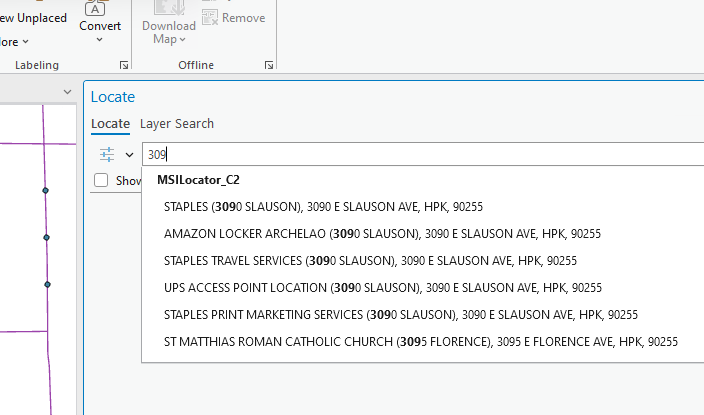Image resolution: width=704 pixels, height=415 pixels.
Task: Open the Offline group dialog launcher
Action: click(x=269, y=66)
